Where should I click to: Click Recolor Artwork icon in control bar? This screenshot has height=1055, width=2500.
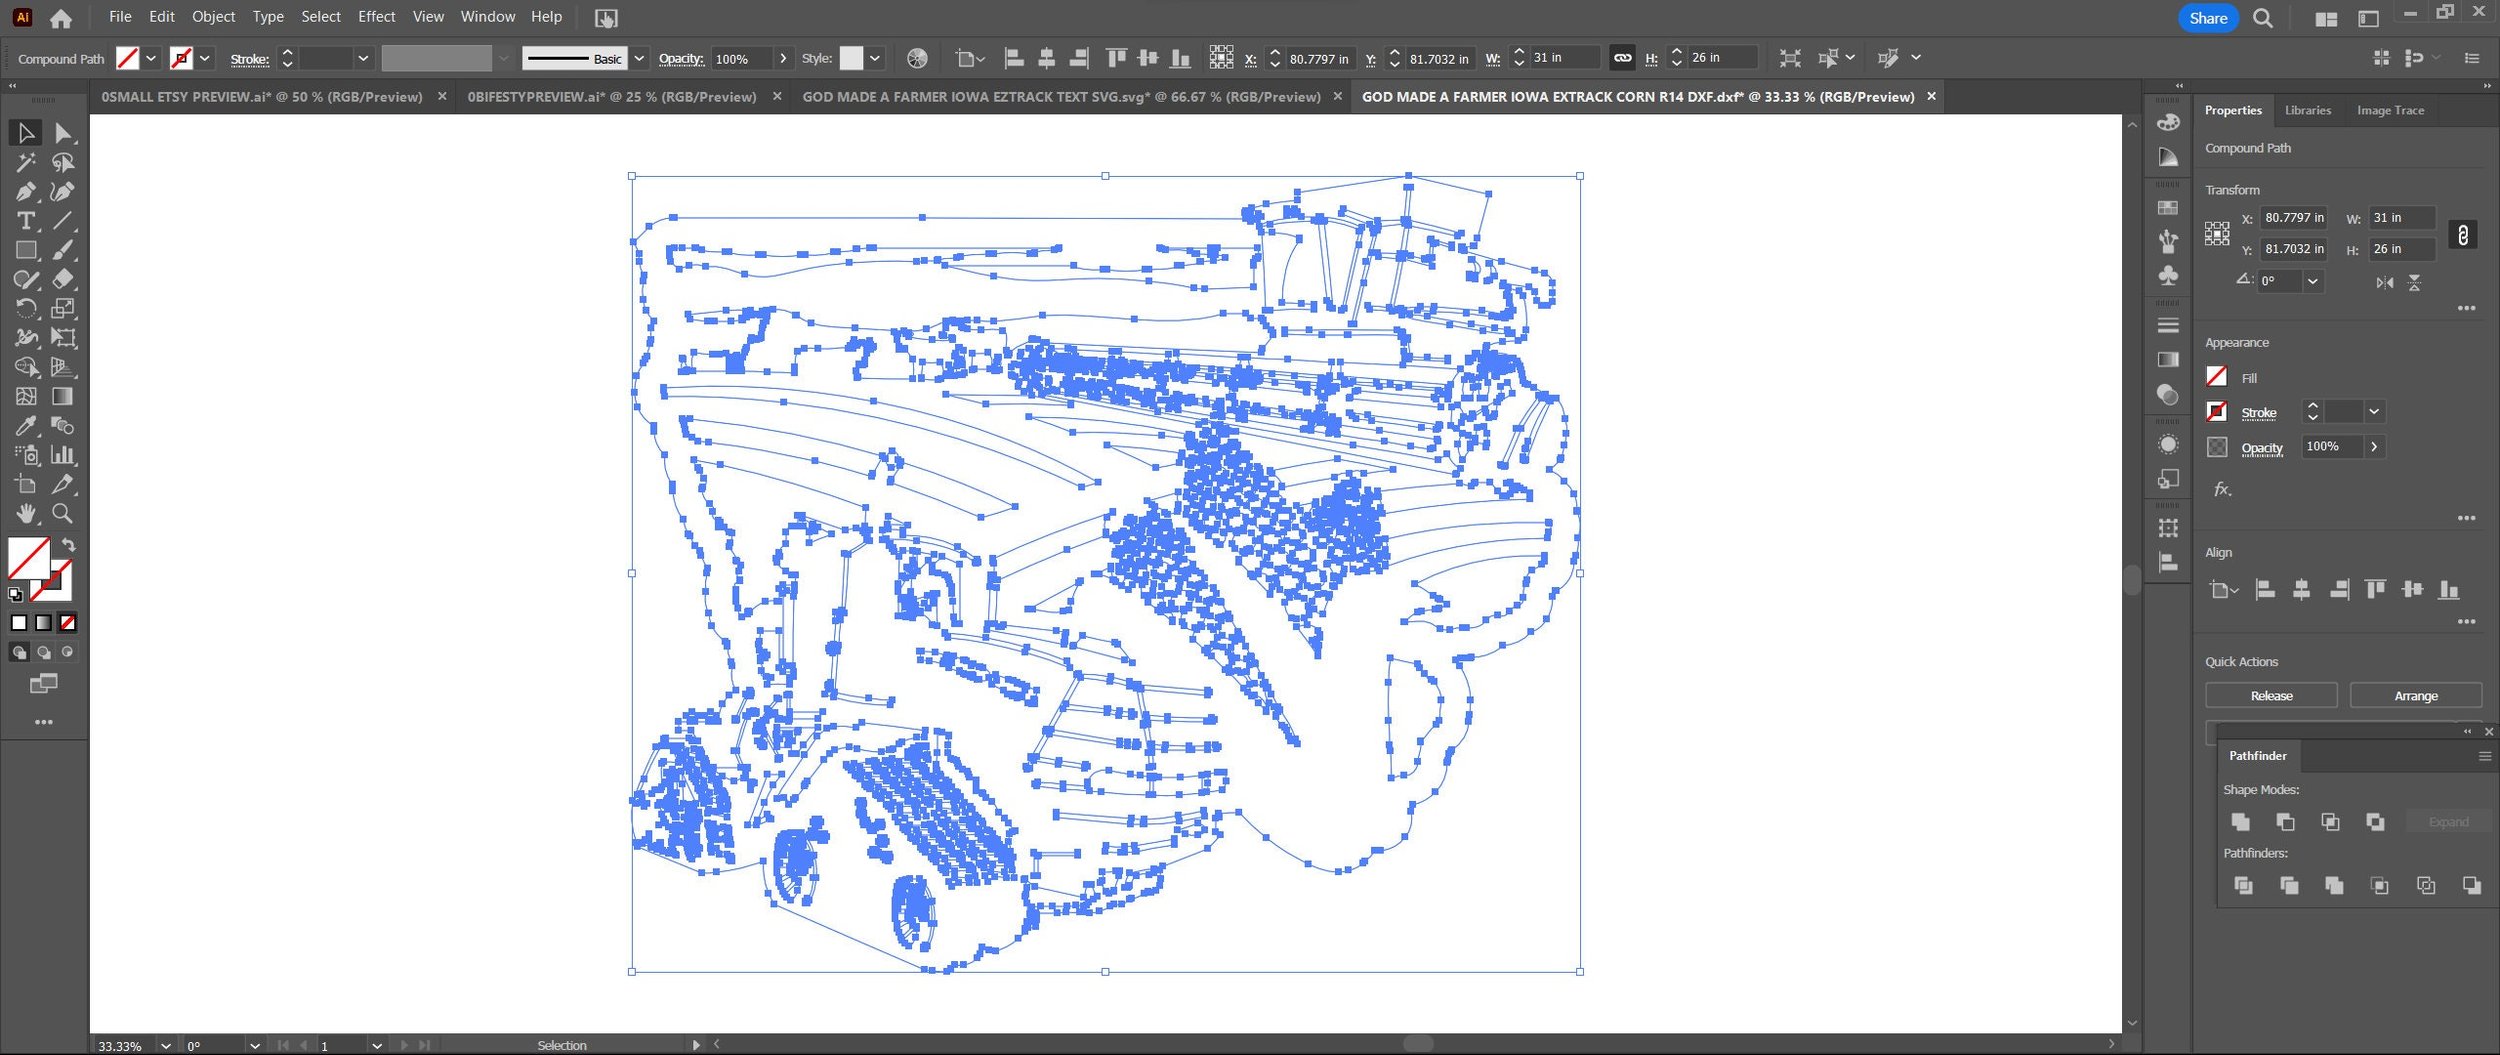917,58
